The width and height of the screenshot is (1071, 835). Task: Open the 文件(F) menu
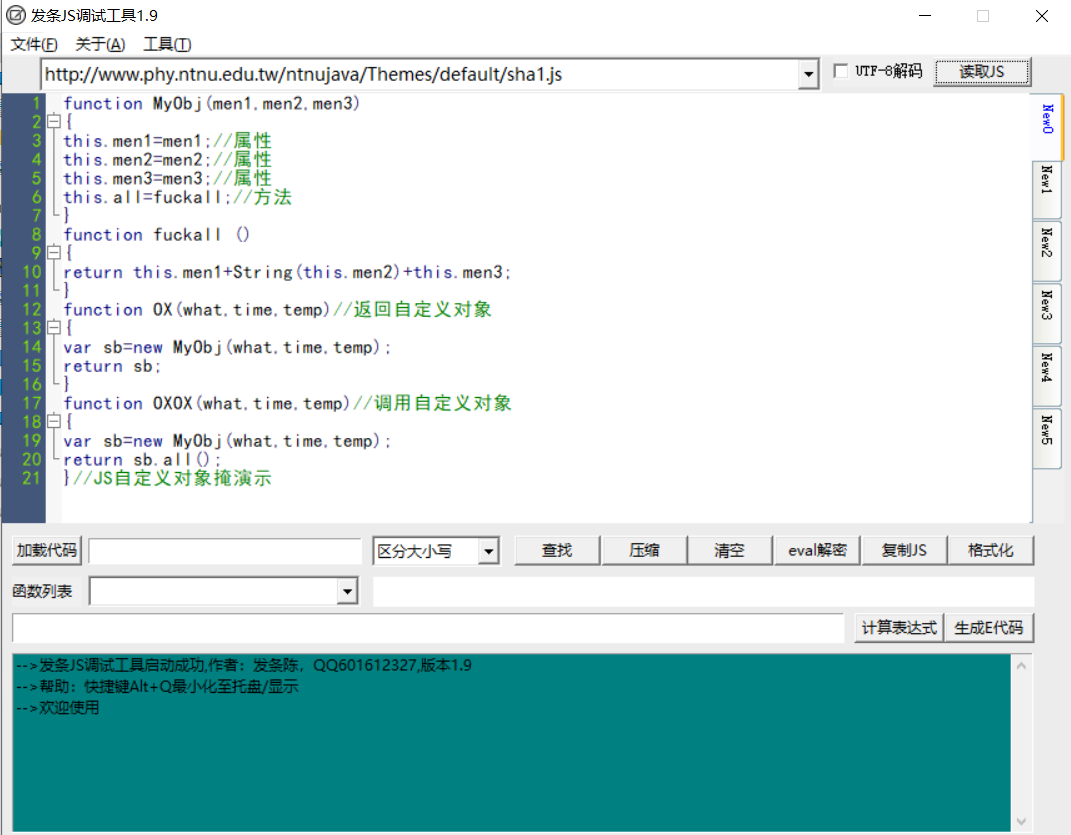tap(33, 44)
